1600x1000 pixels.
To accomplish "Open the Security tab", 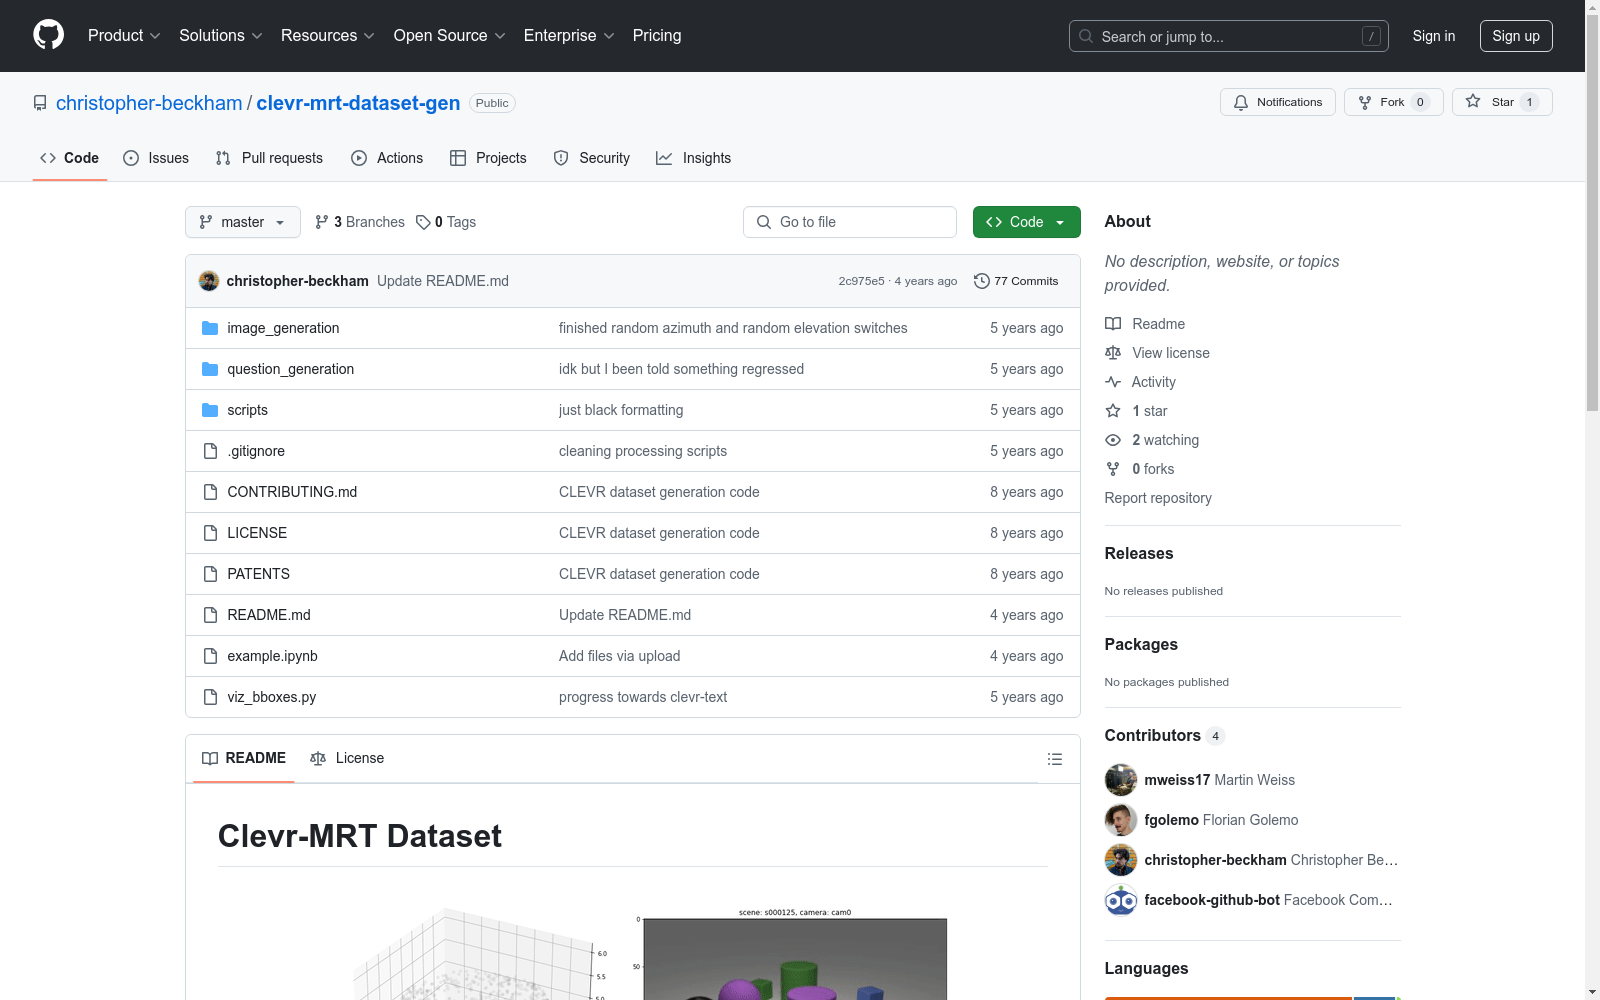I will pyautogui.click(x=592, y=158).
